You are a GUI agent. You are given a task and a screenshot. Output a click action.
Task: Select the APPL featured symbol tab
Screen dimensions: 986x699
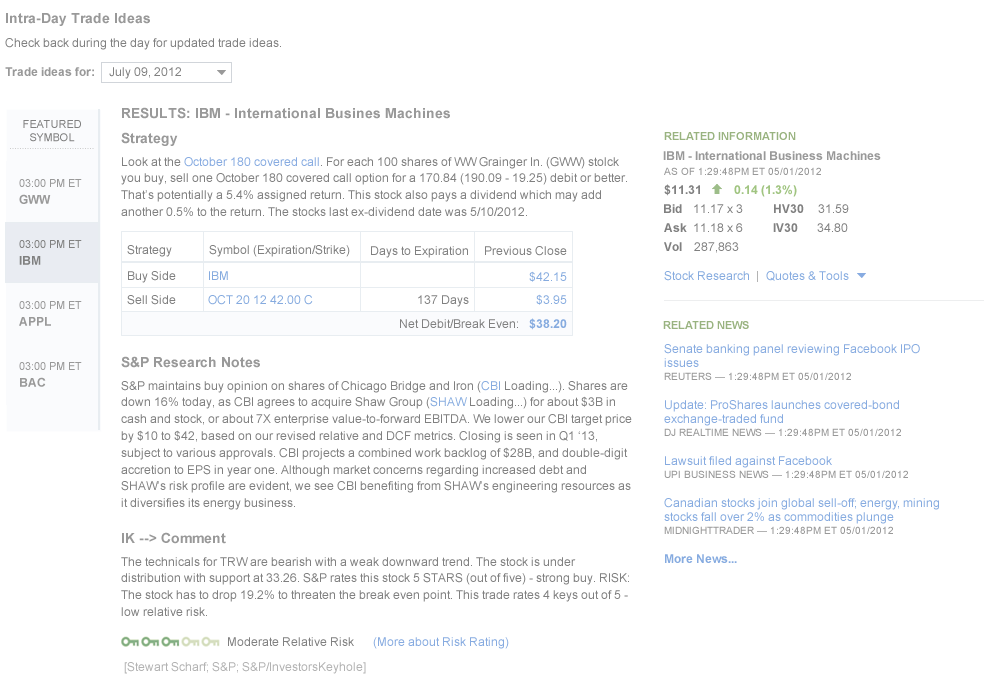coord(52,313)
